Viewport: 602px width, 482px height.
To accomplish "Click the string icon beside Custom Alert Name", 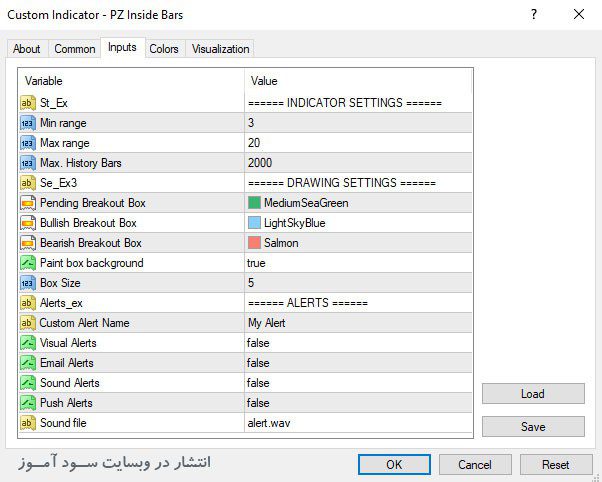I will [x=28, y=323].
